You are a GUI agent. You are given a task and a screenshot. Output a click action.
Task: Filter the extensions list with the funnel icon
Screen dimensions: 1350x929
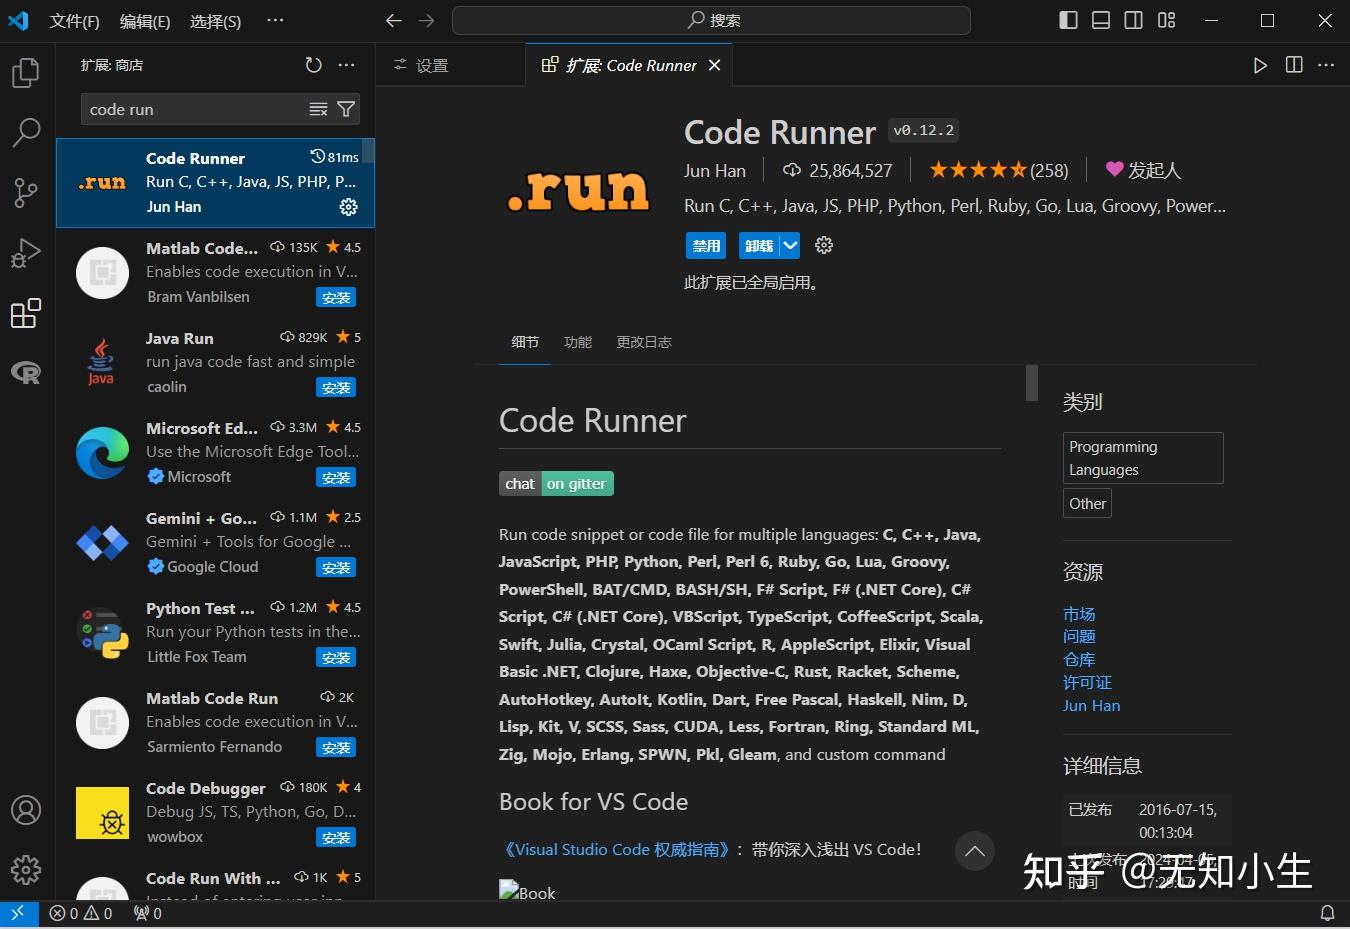[x=345, y=109]
